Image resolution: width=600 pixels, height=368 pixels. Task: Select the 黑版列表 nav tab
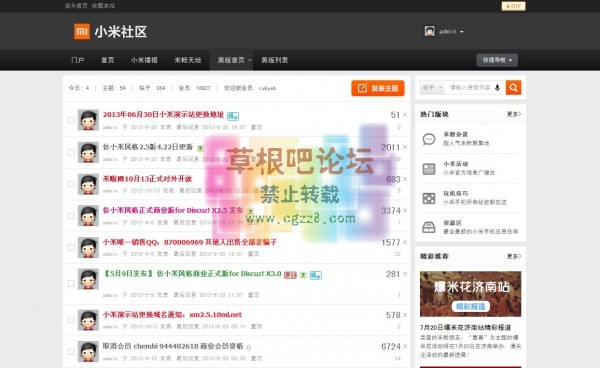(x=275, y=60)
